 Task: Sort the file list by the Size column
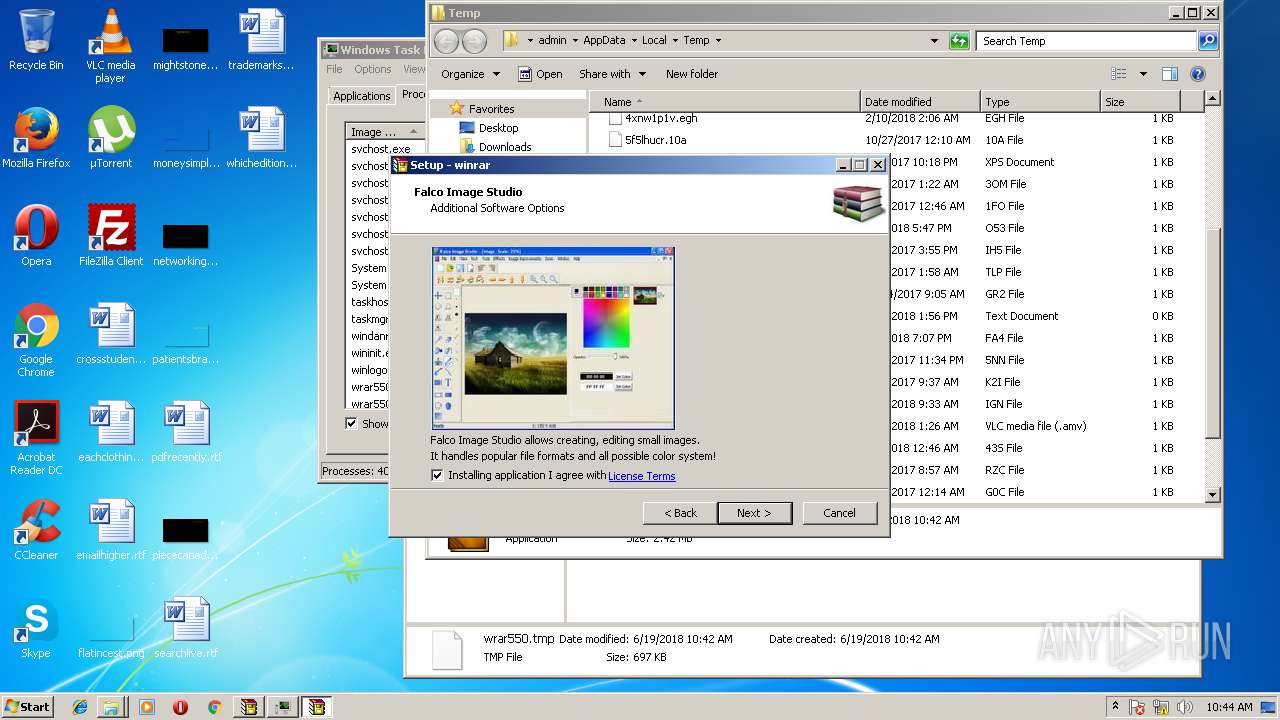[x=1141, y=102]
